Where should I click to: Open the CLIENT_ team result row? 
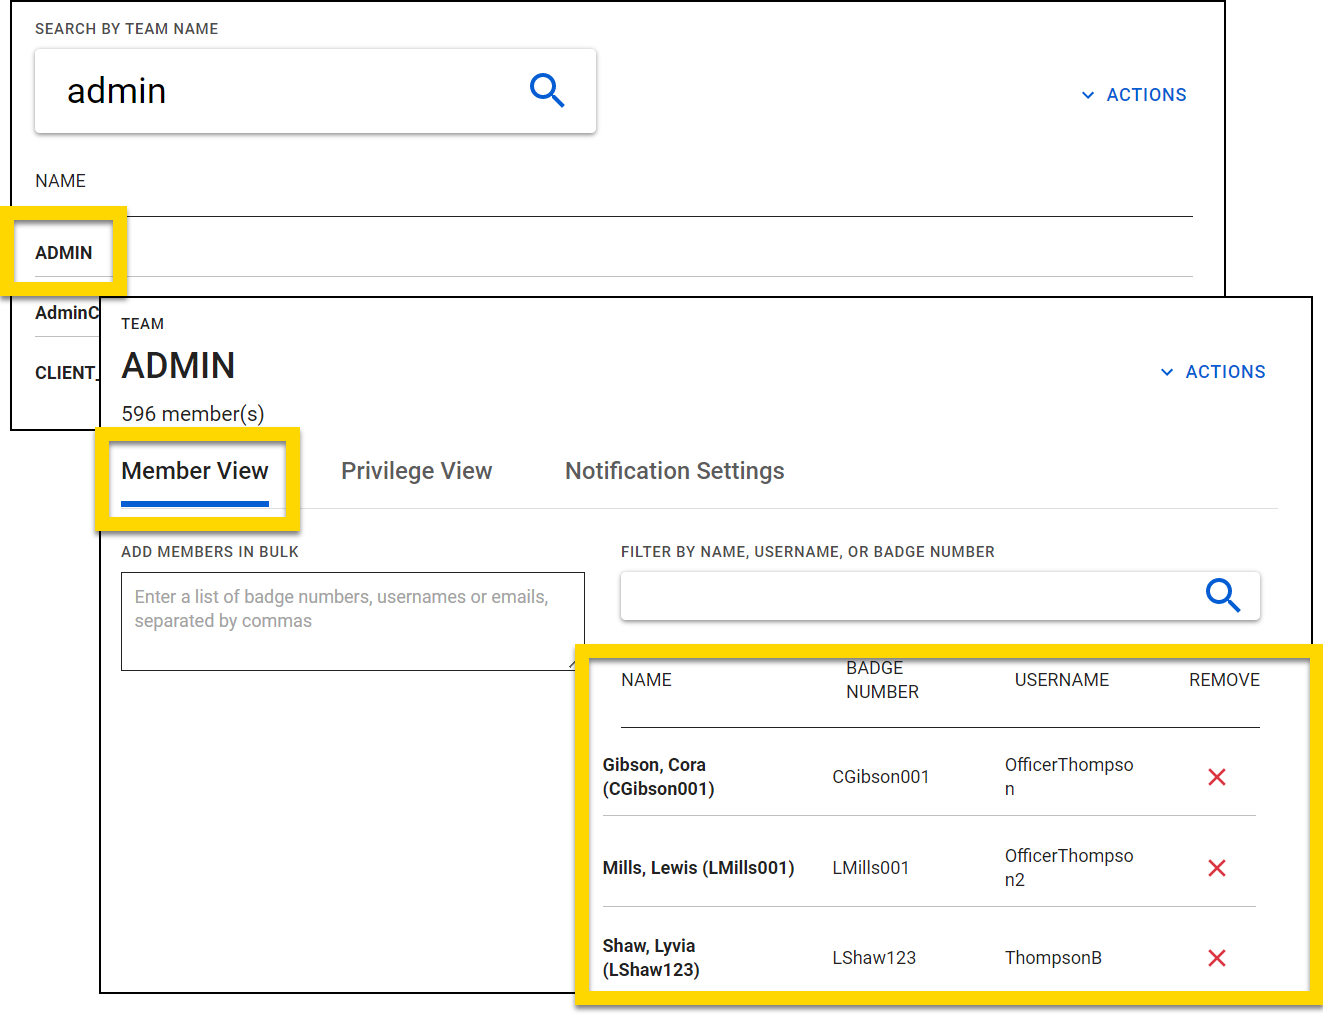point(65,373)
